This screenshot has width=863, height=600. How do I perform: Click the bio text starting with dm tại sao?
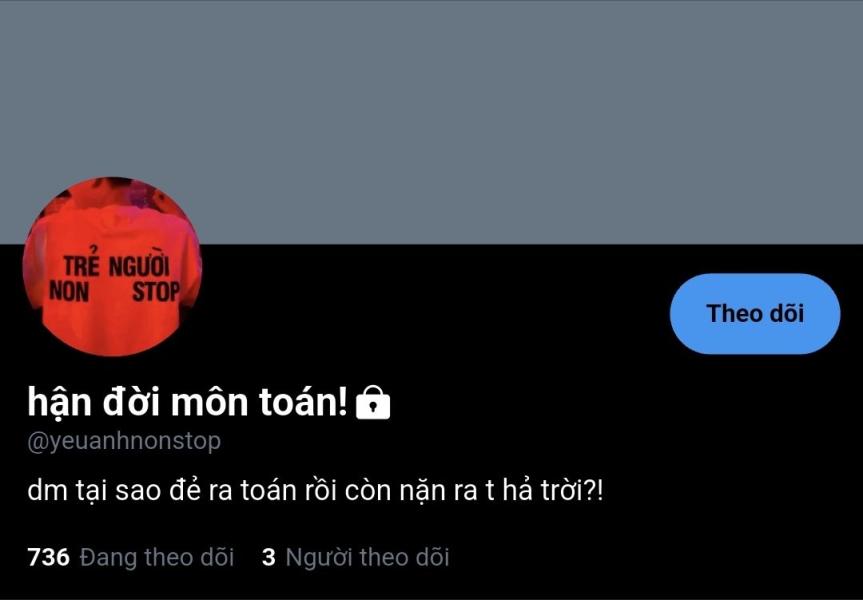coord(315,490)
